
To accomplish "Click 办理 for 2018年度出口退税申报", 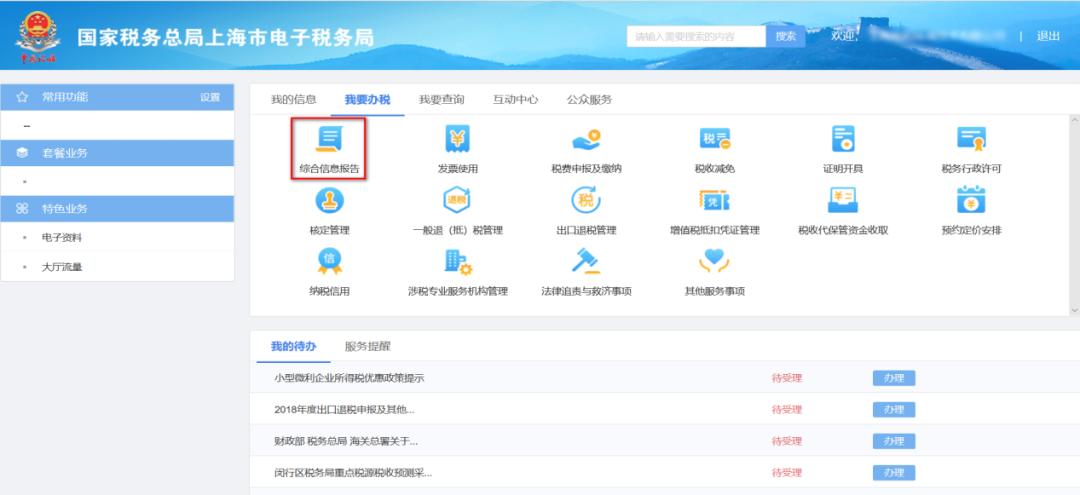I will coord(894,410).
